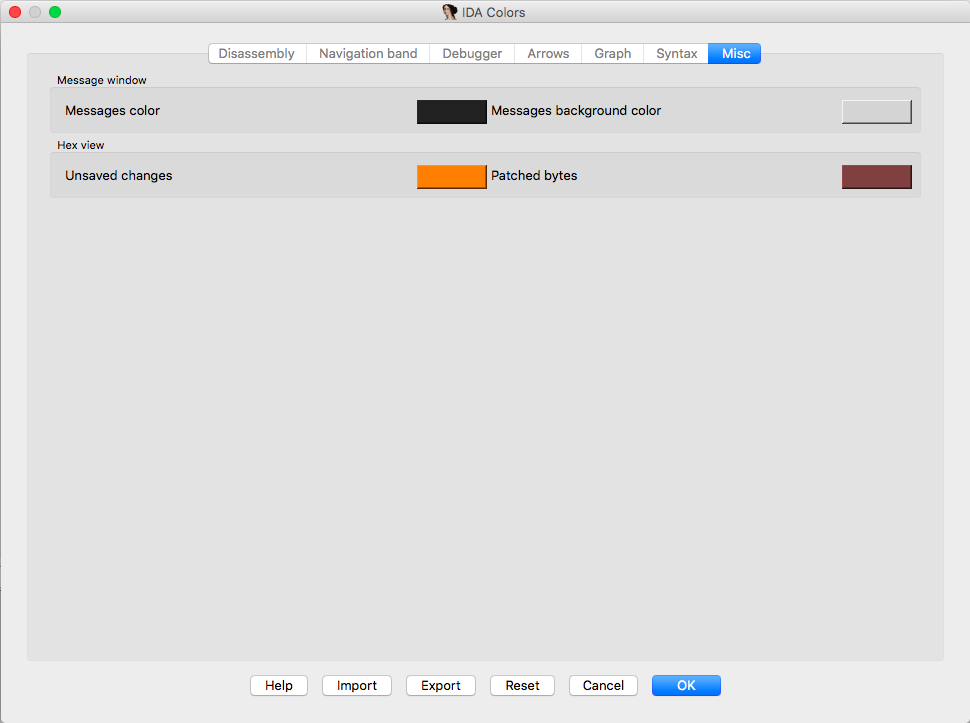Image resolution: width=970 pixels, height=723 pixels.
Task: Click the 'Messages background color' label
Action: pyautogui.click(x=576, y=111)
